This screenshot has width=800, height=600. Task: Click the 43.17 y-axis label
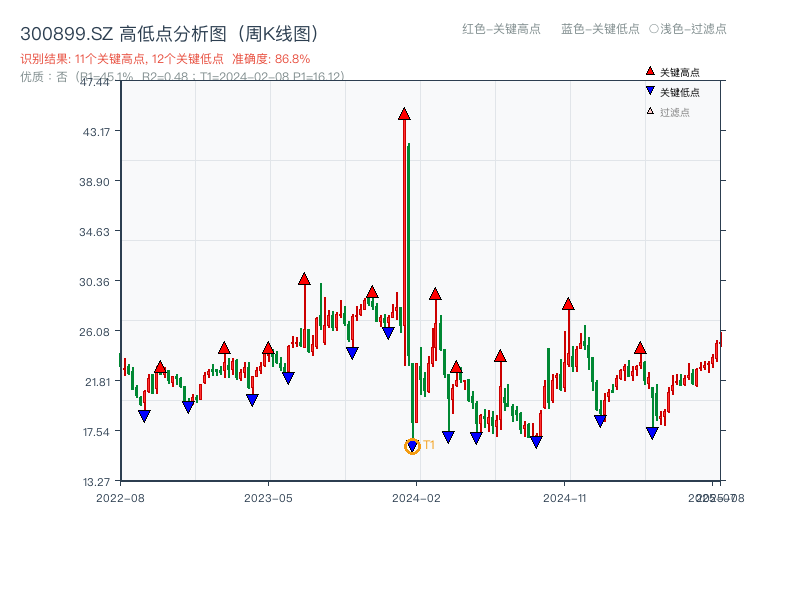[96, 132]
